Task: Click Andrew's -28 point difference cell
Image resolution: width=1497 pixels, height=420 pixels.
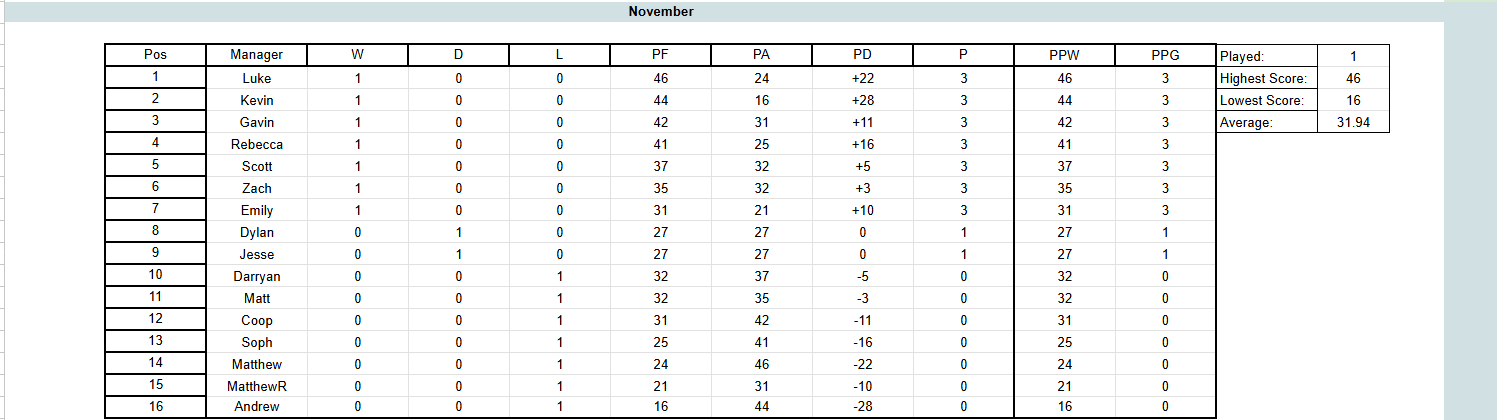Action: [862, 407]
